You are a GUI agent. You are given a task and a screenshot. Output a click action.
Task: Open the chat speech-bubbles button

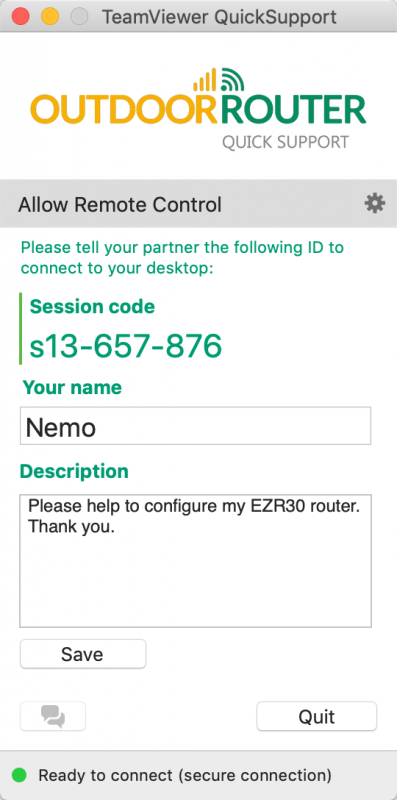click(53, 716)
